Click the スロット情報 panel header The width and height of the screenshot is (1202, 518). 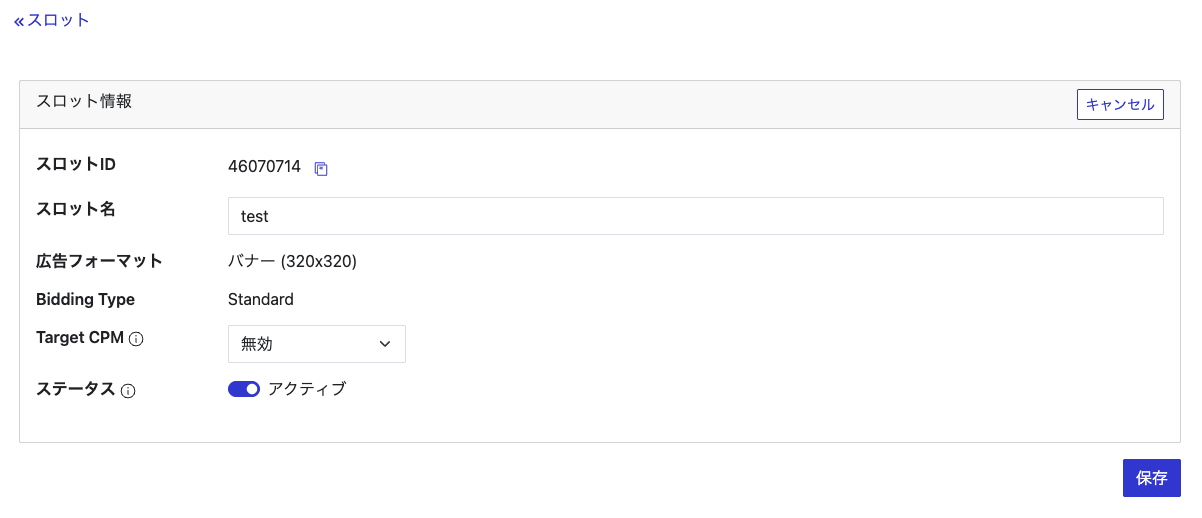point(84,101)
